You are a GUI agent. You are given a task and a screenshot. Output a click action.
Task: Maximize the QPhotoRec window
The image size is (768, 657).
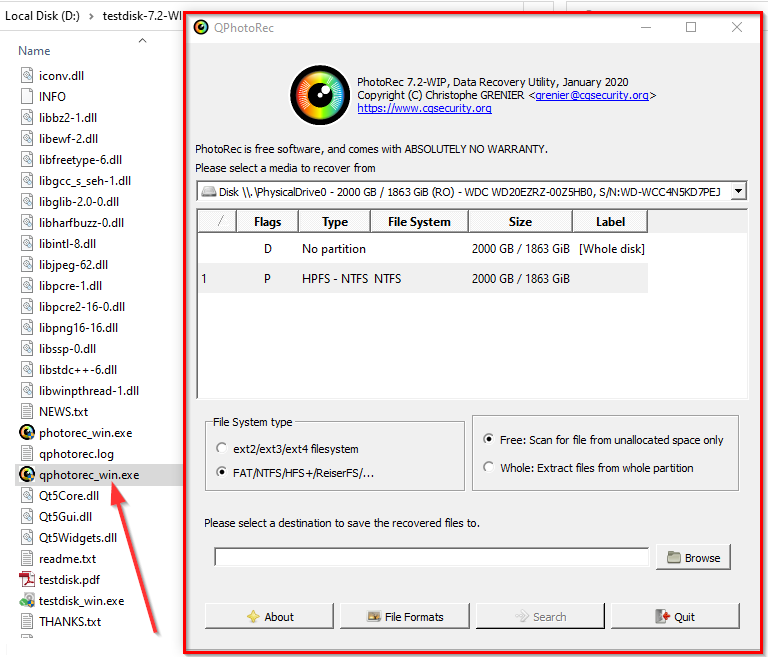691,27
